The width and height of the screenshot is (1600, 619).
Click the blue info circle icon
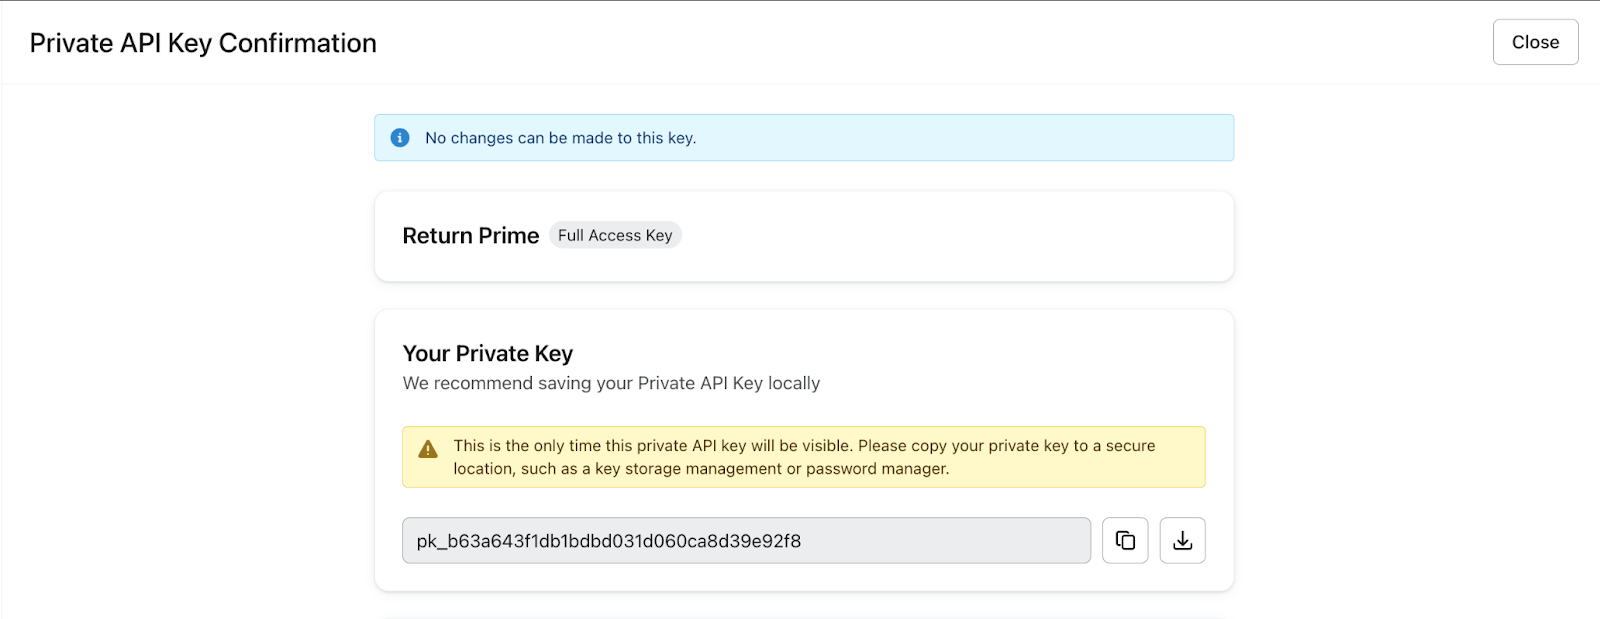click(400, 138)
